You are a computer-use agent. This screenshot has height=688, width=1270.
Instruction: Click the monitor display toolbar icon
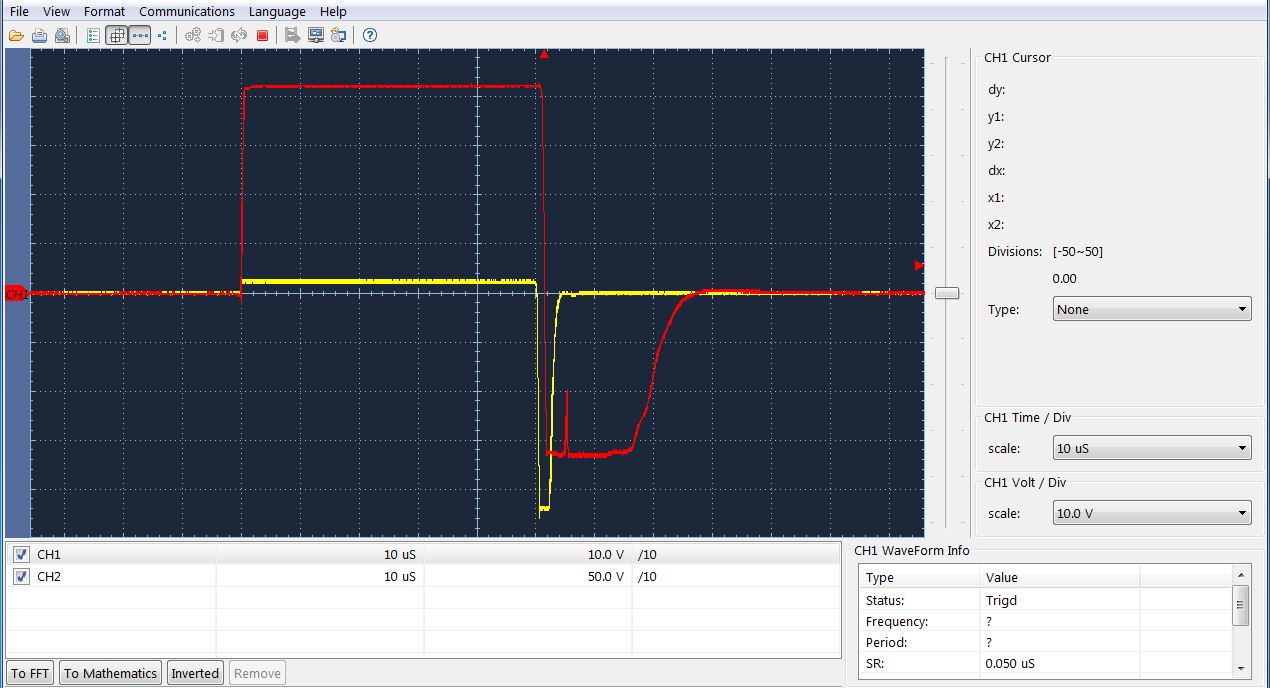coord(316,35)
